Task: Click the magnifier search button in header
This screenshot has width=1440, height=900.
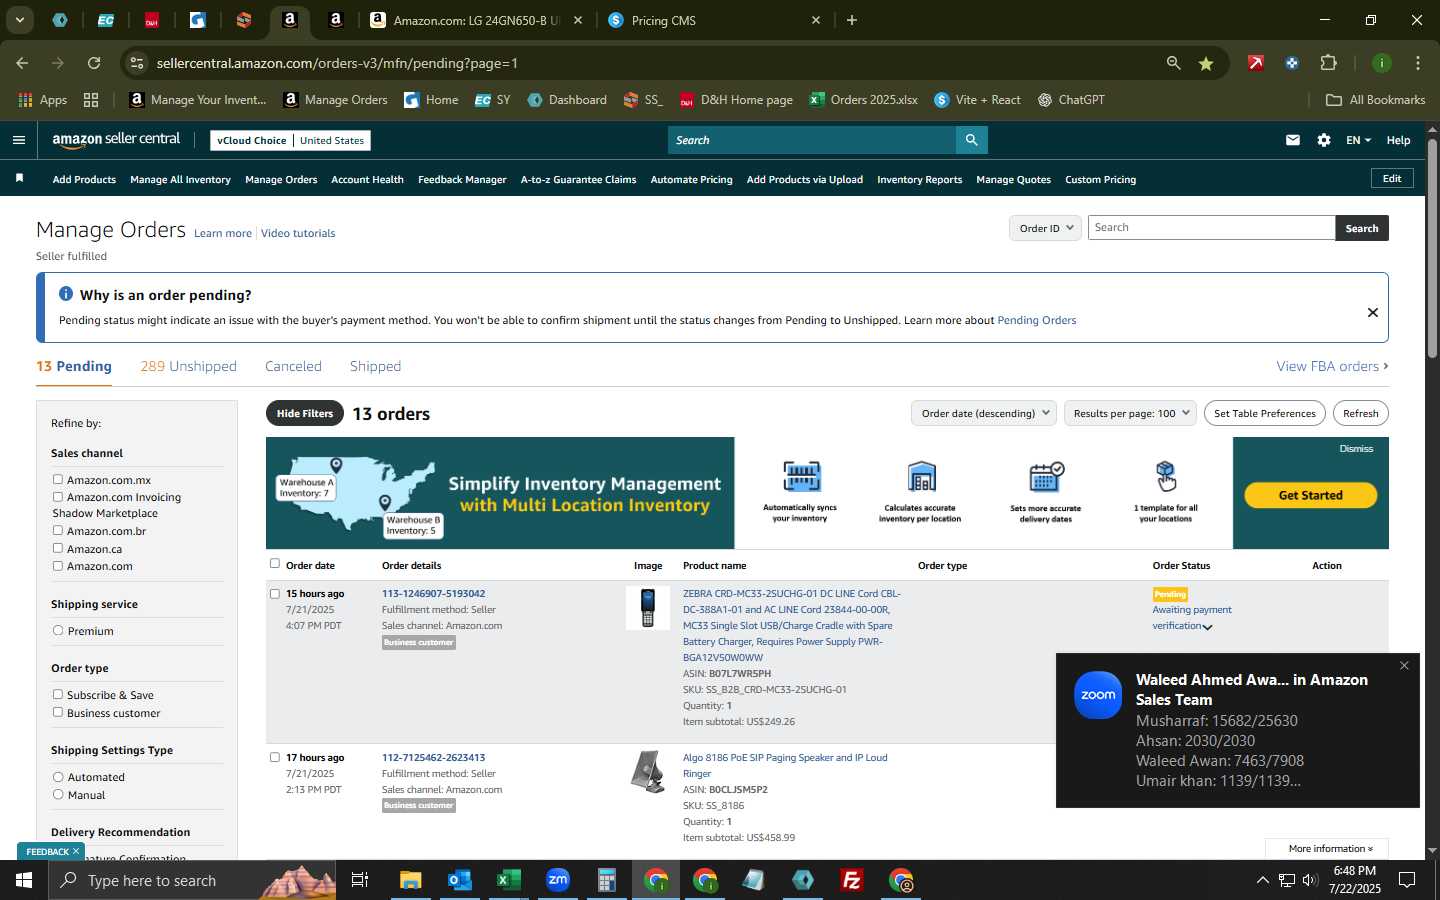Action: (971, 140)
